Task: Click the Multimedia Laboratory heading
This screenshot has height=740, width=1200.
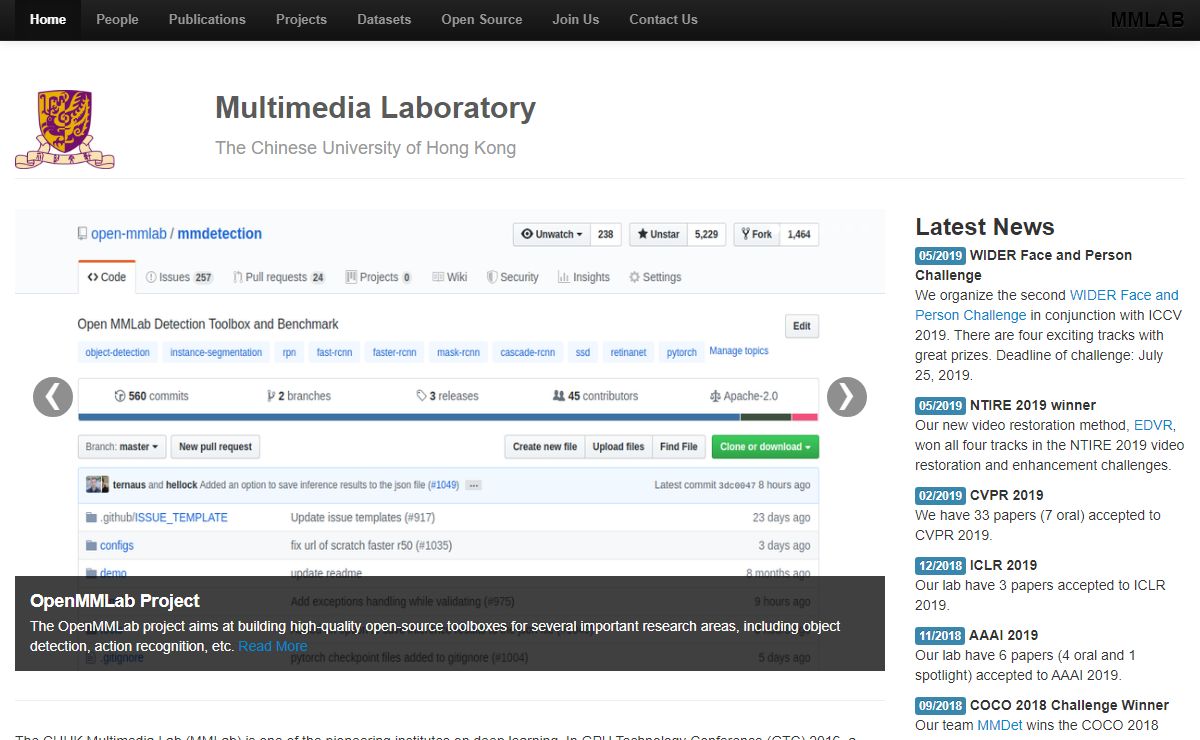Action: coord(375,107)
